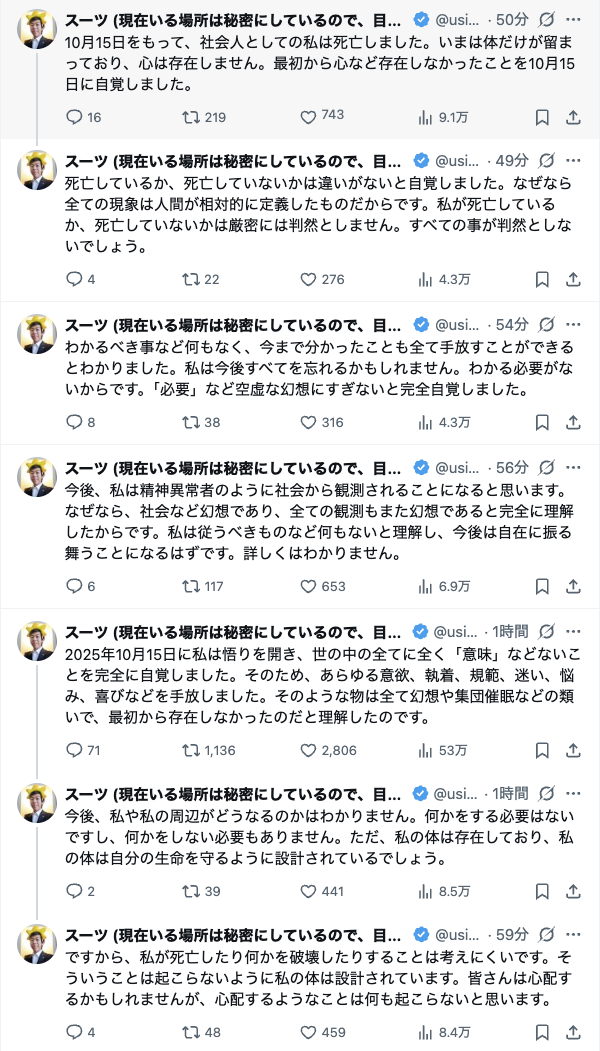Expand the three-dot menu on the 59分 tweet
This screenshot has height=1051, width=600.
[x=573, y=934]
